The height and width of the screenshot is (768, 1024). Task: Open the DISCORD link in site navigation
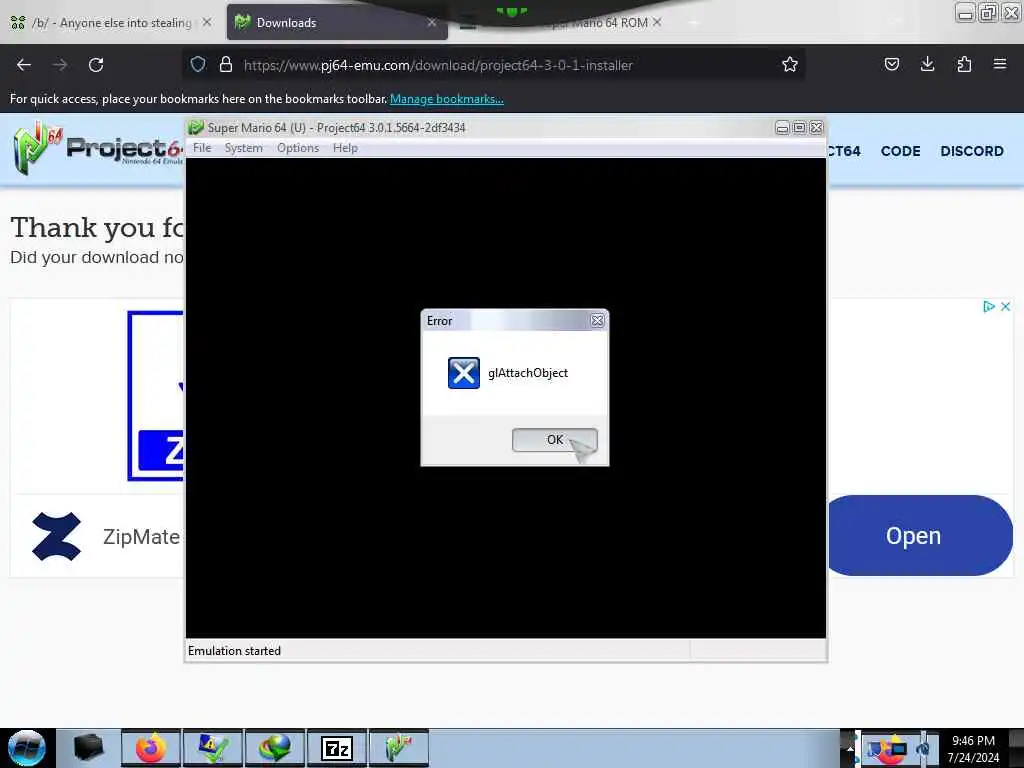(x=972, y=151)
